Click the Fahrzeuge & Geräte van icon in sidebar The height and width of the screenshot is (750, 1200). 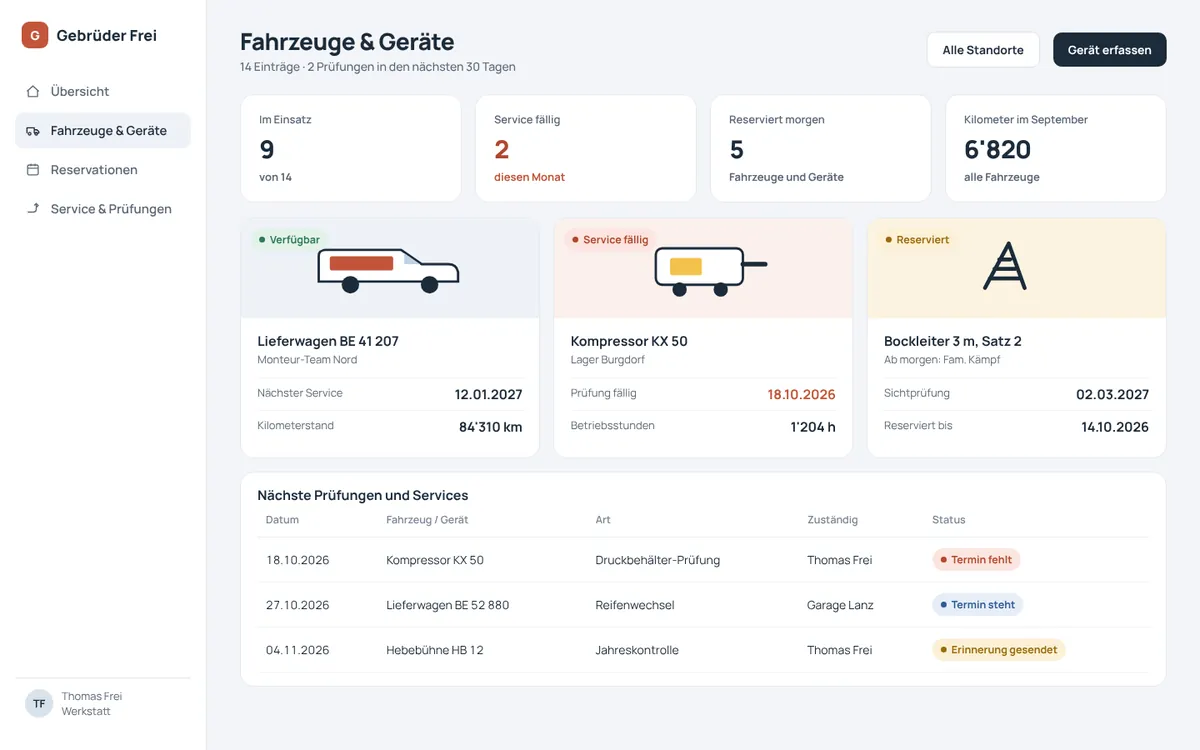tap(33, 131)
